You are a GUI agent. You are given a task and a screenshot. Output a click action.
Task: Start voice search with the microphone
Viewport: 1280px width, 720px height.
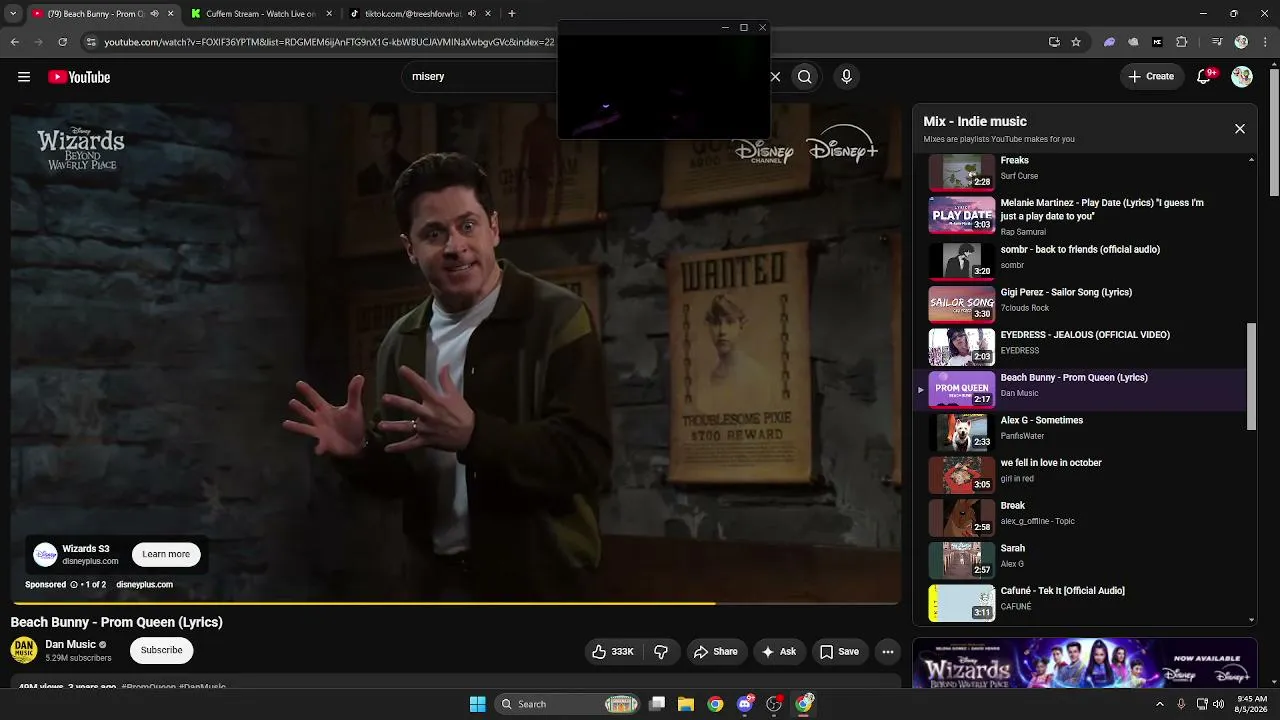coord(846,77)
